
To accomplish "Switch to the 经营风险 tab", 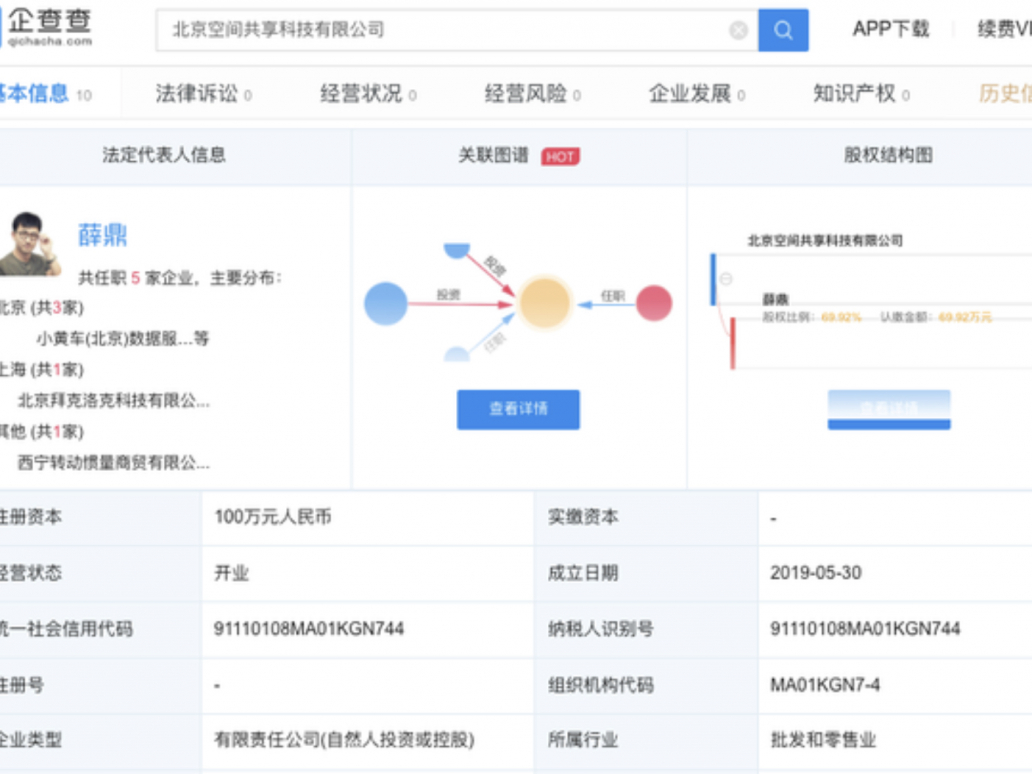I will coord(532,93).
